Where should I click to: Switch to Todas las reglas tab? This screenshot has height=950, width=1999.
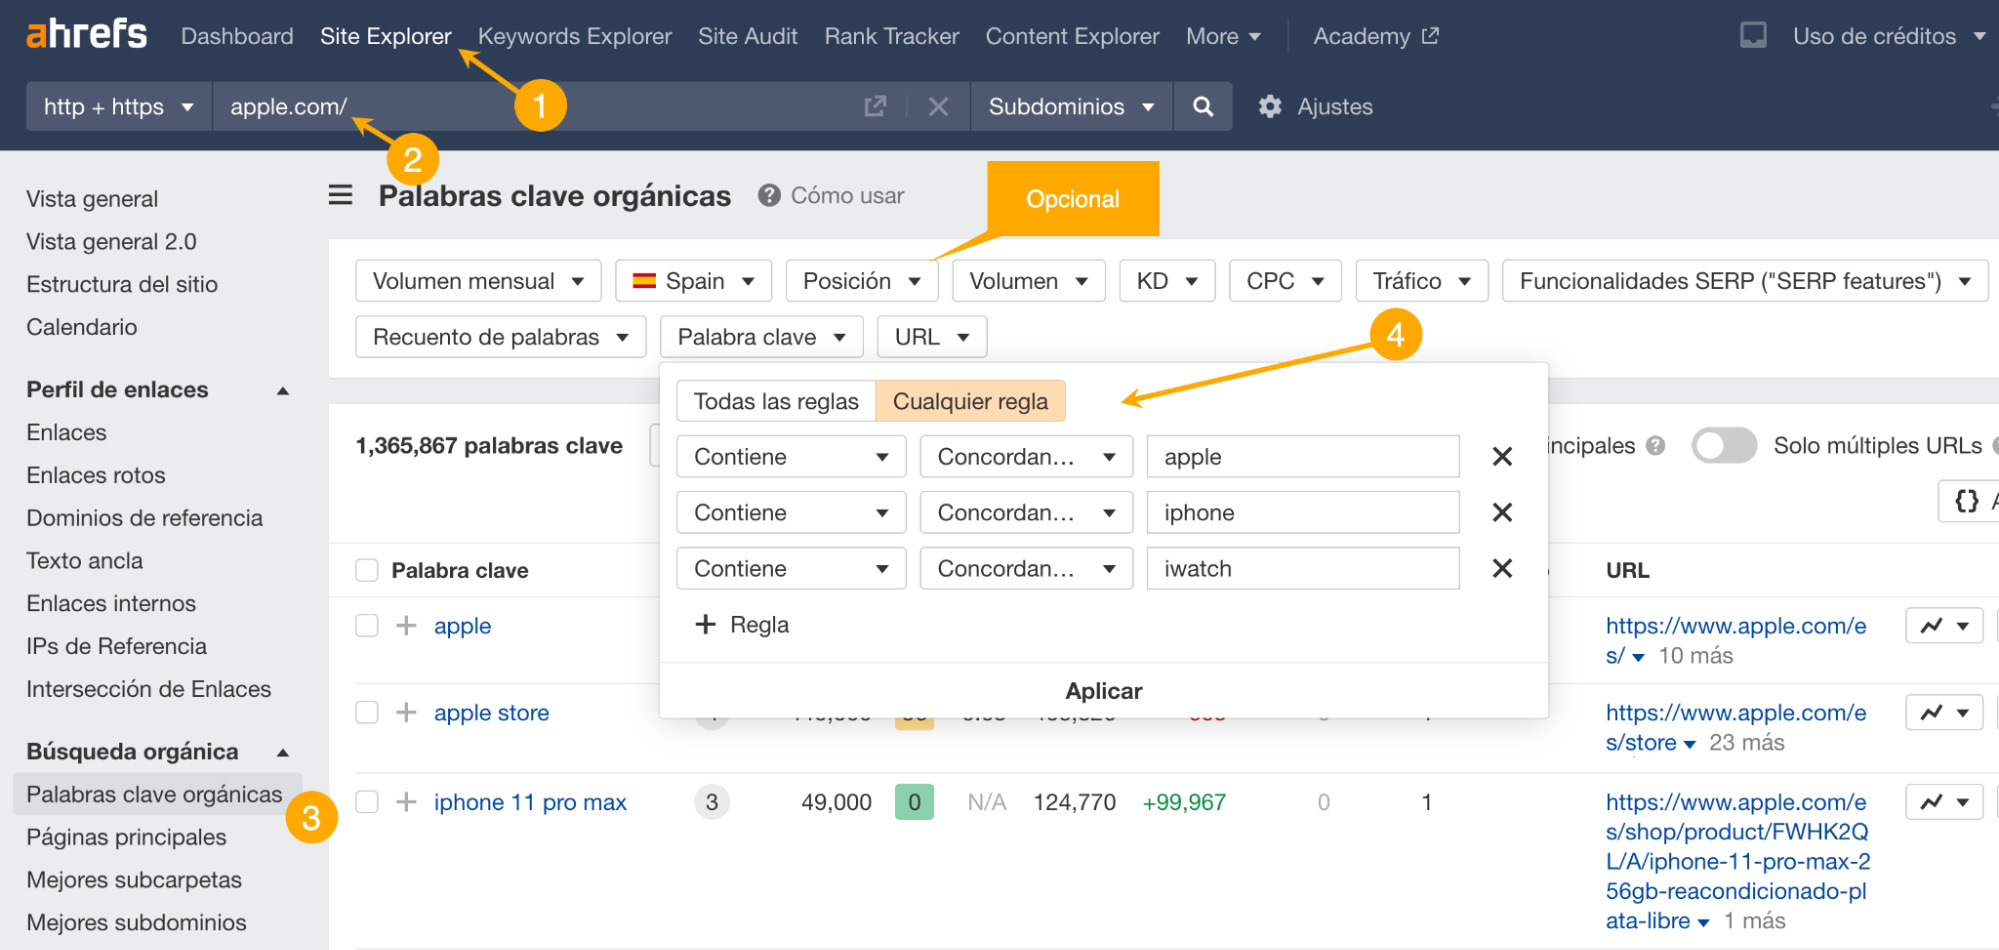click(776, 401)
